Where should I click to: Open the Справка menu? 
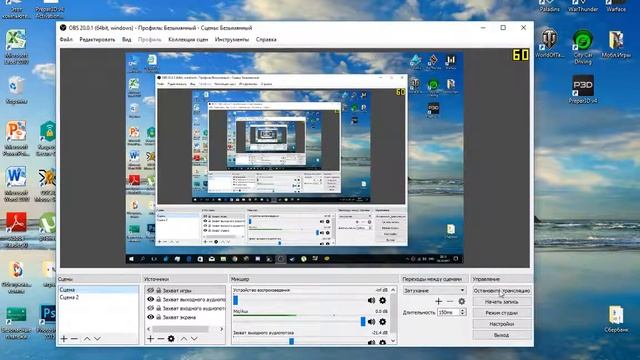coord(266,40)
